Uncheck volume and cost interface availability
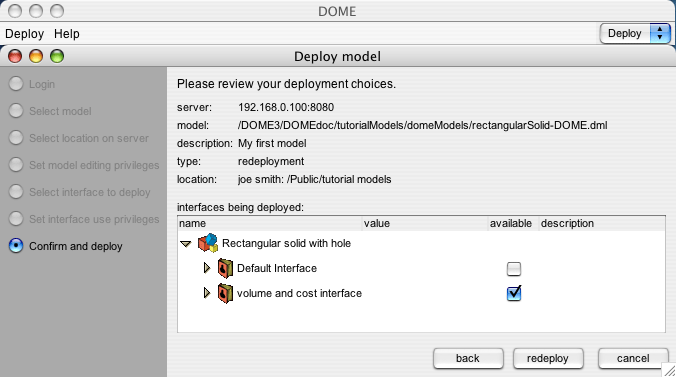Screen dimensions: 676x377 (513, 293)
